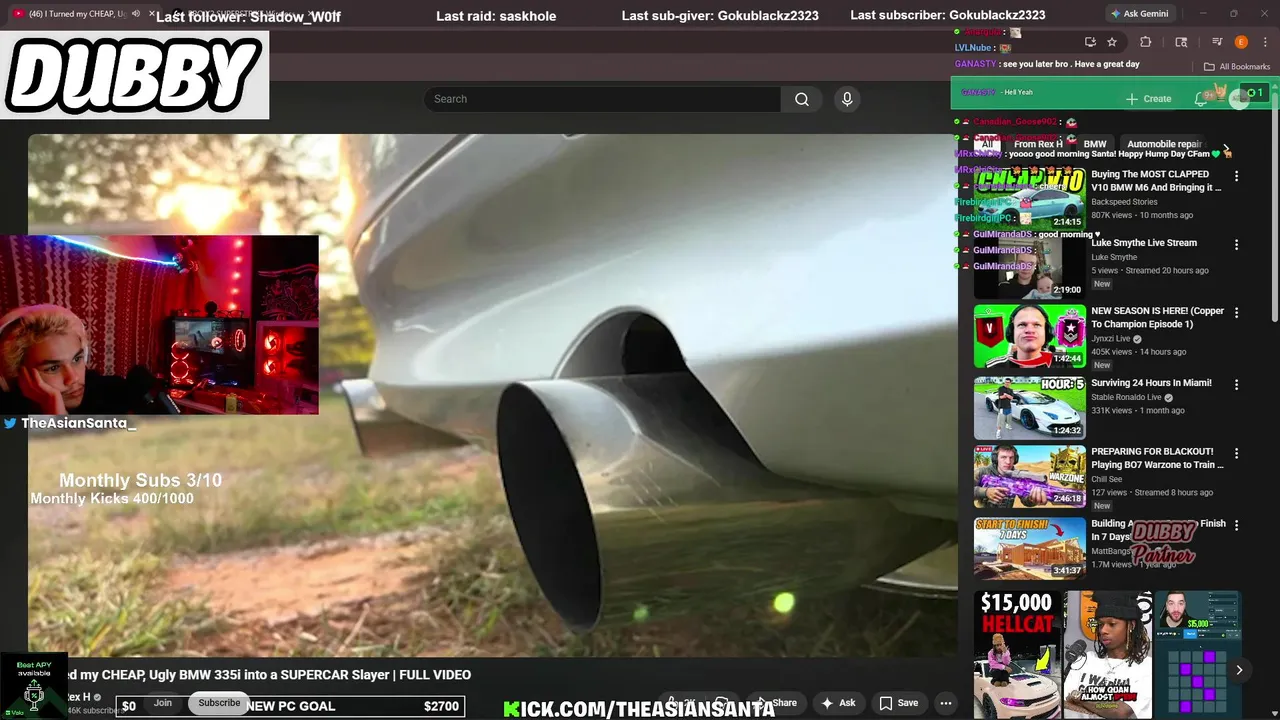
Task: Click the video title 'Buying The MOST CLAPPED V10 BMW M6'
Action: point(1156,180)
